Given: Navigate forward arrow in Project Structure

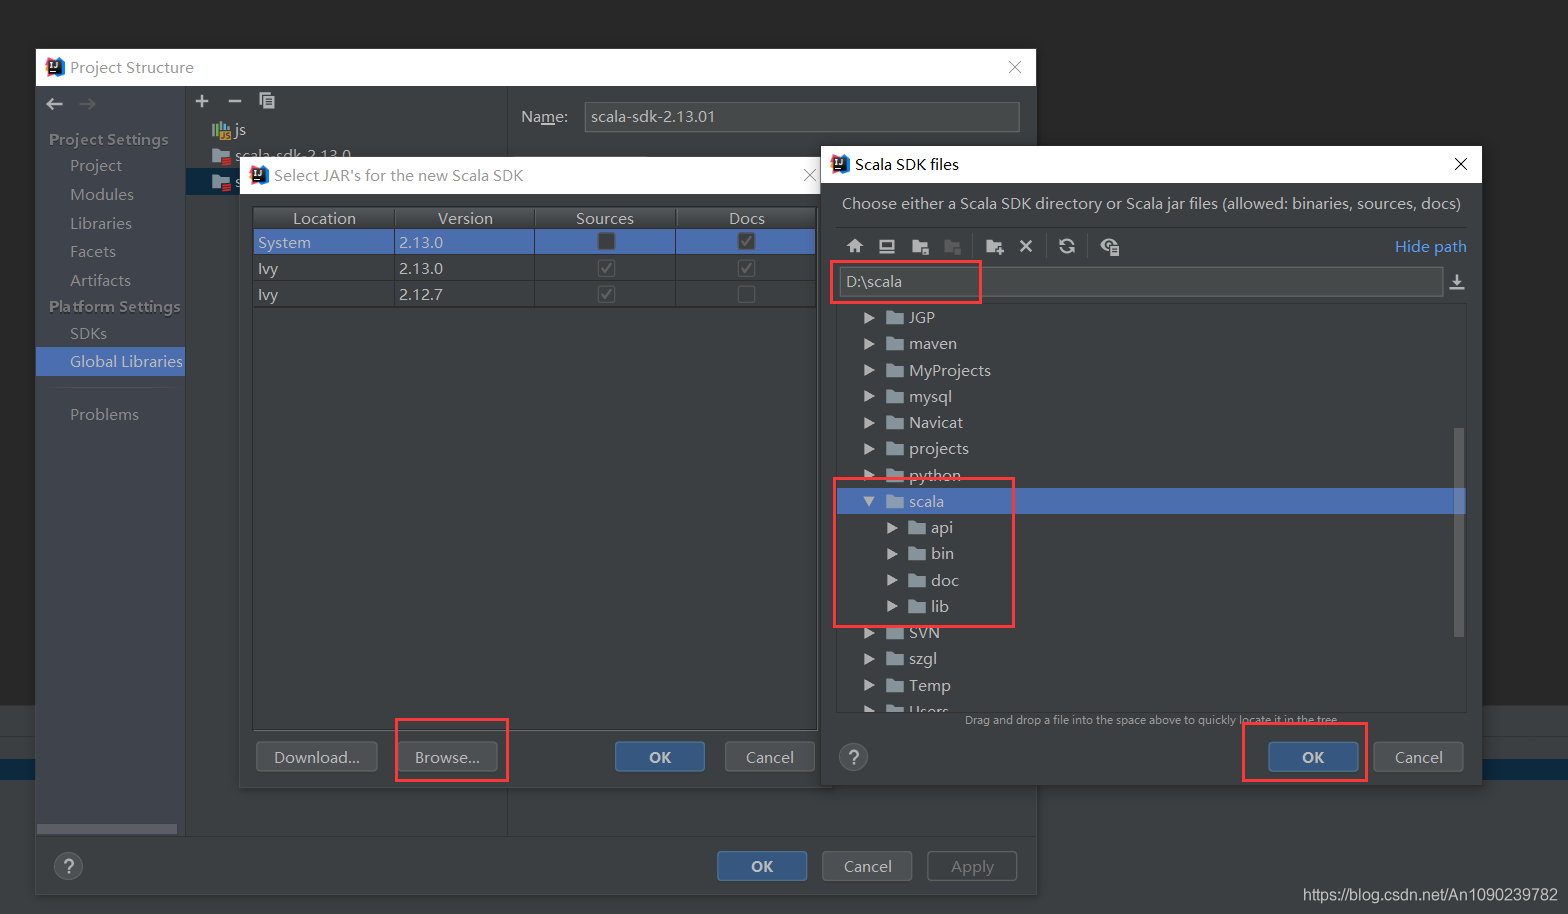Looking at the screenshot, I should point(88,104).
